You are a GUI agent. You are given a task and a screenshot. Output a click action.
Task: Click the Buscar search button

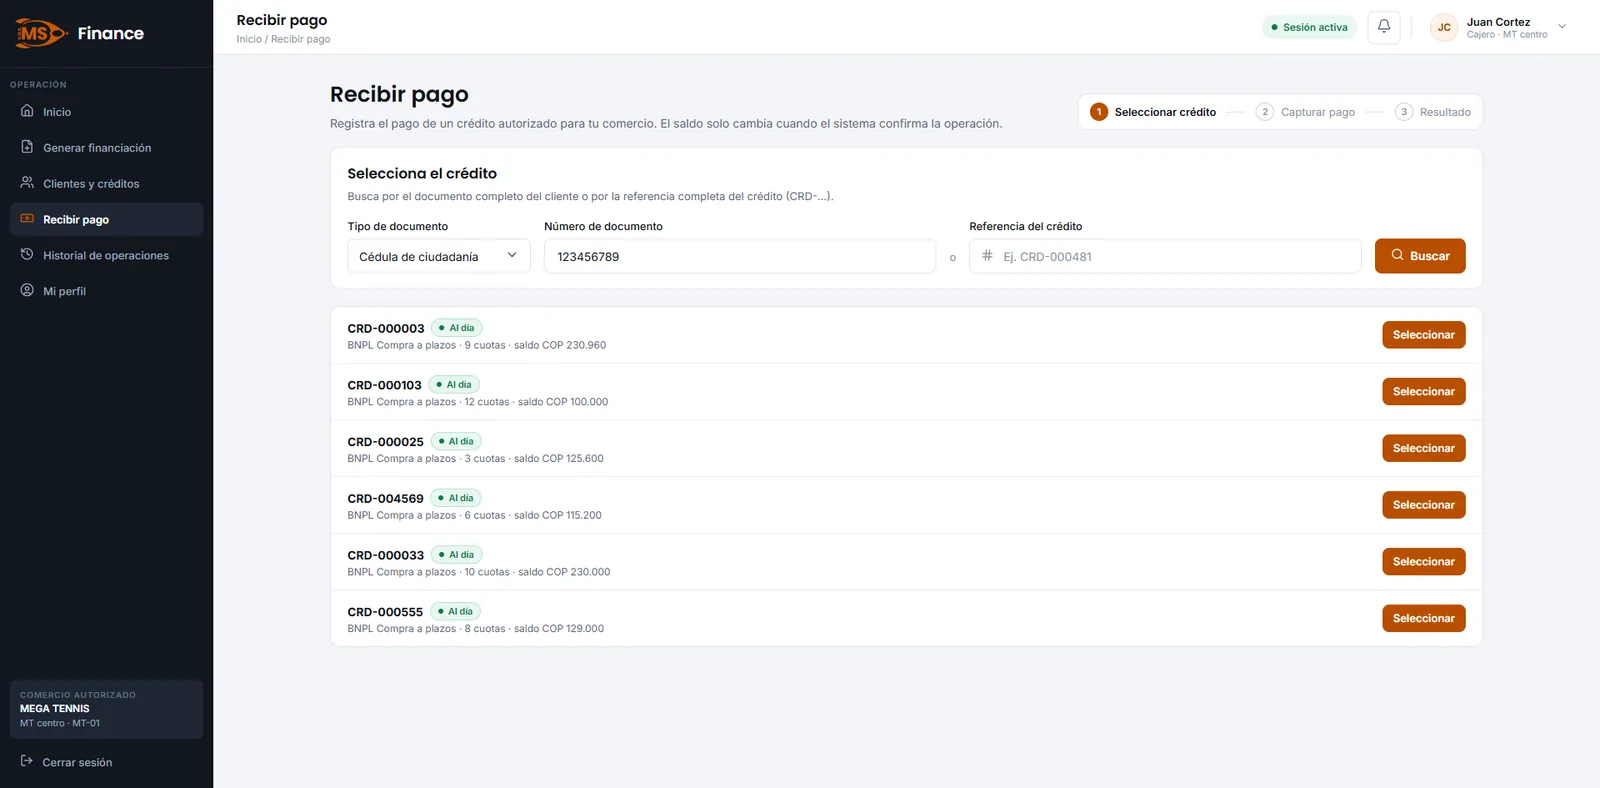point(1420,256)
